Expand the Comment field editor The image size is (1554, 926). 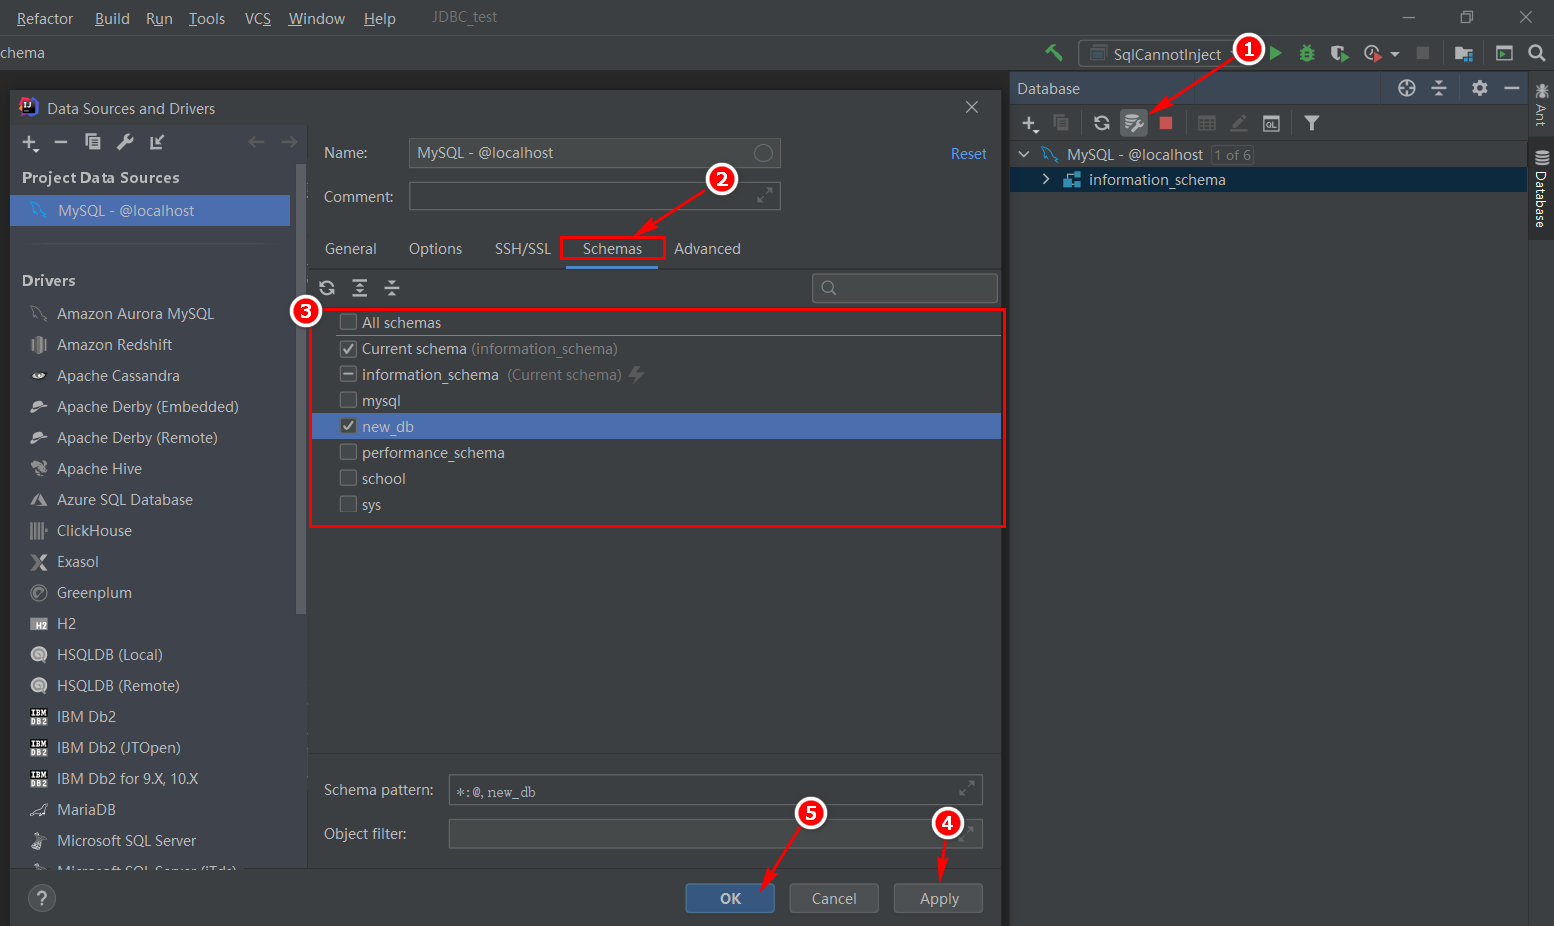765,195
